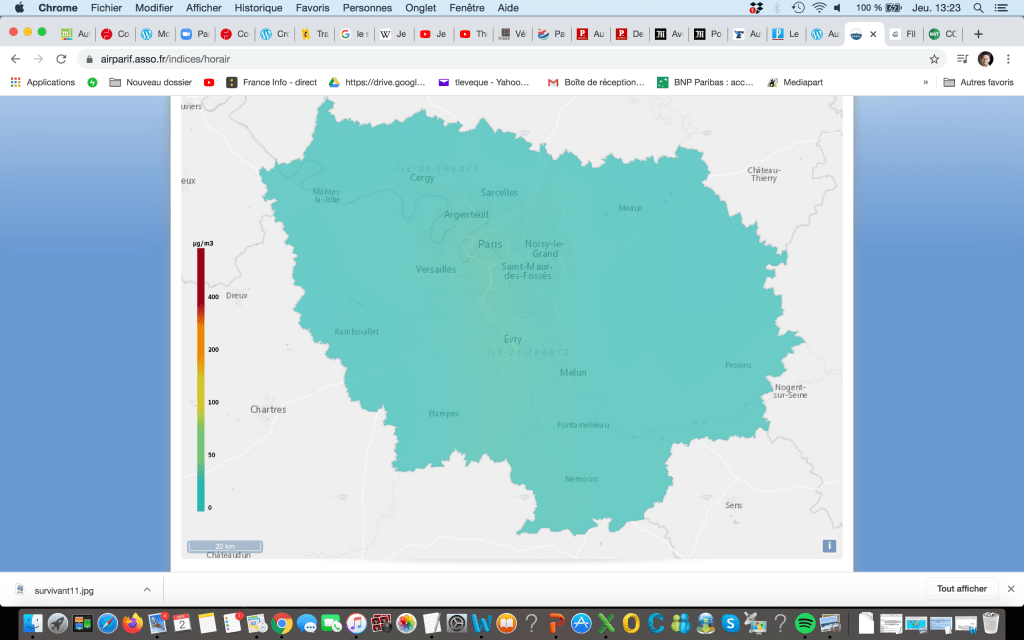Image resolution: width=1024 pixels, height=640 pixels.
Task: Open the Historique menu
Action: 258,7
